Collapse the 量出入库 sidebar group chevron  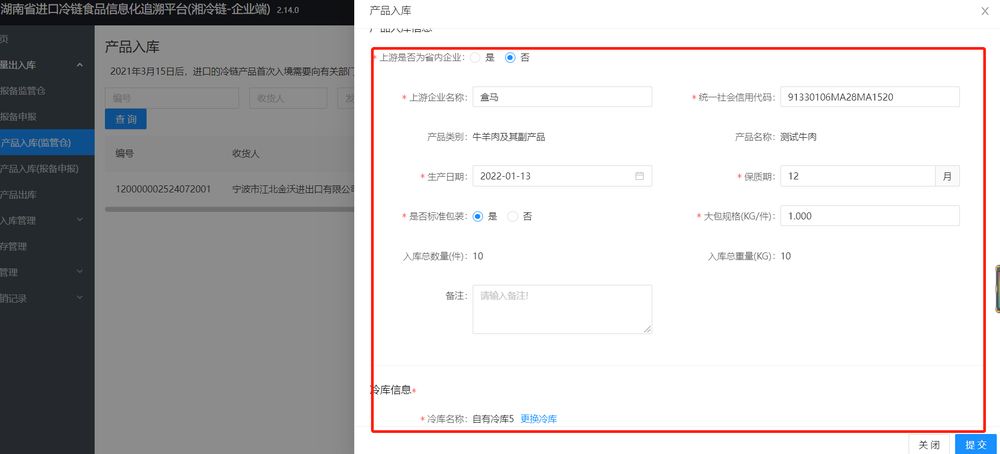(x=80, y=65)
